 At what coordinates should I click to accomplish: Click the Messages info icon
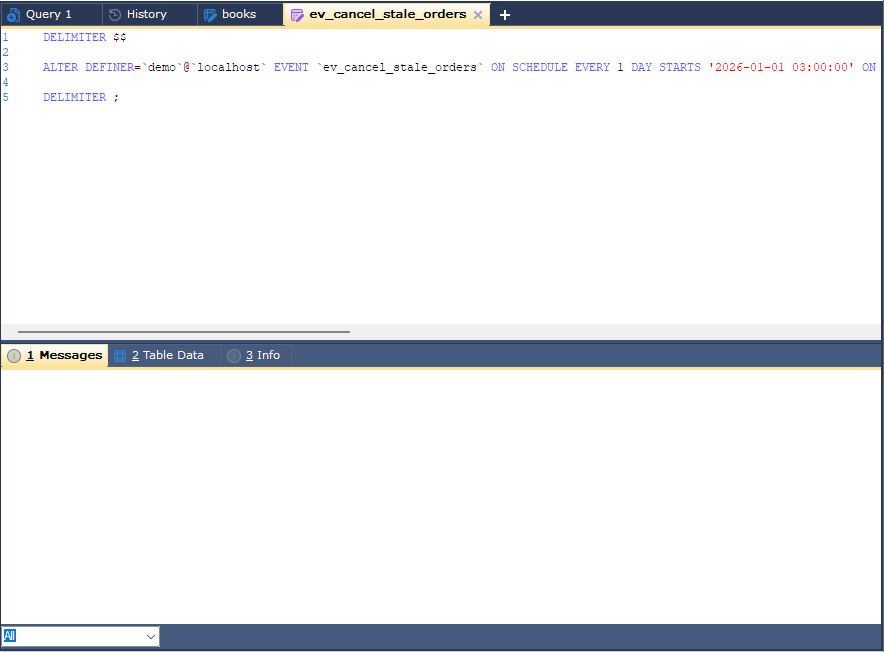click(x=14, y=355)
